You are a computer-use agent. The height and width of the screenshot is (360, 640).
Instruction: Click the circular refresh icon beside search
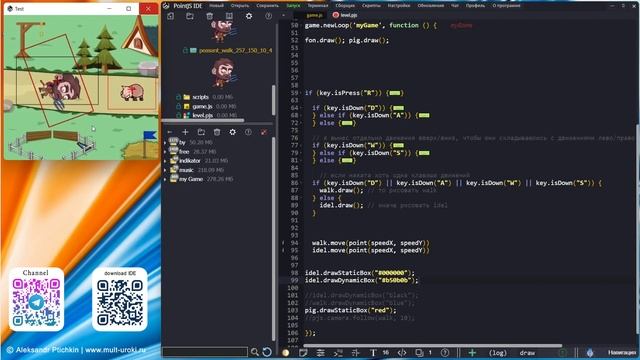(x=267, y=352)
